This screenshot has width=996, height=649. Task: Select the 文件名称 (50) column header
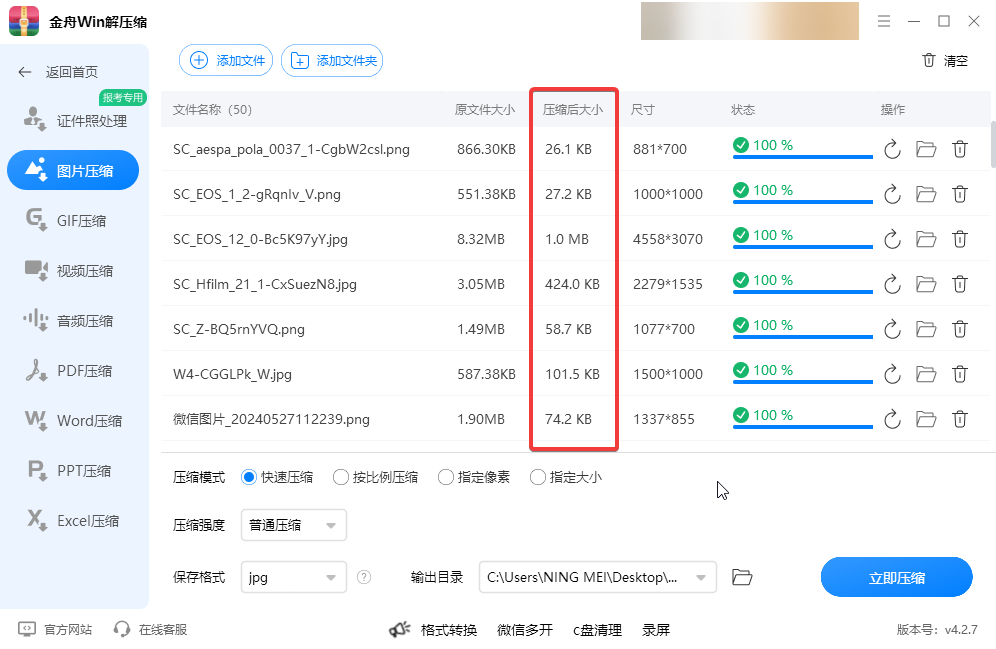(x=212, y=110)
